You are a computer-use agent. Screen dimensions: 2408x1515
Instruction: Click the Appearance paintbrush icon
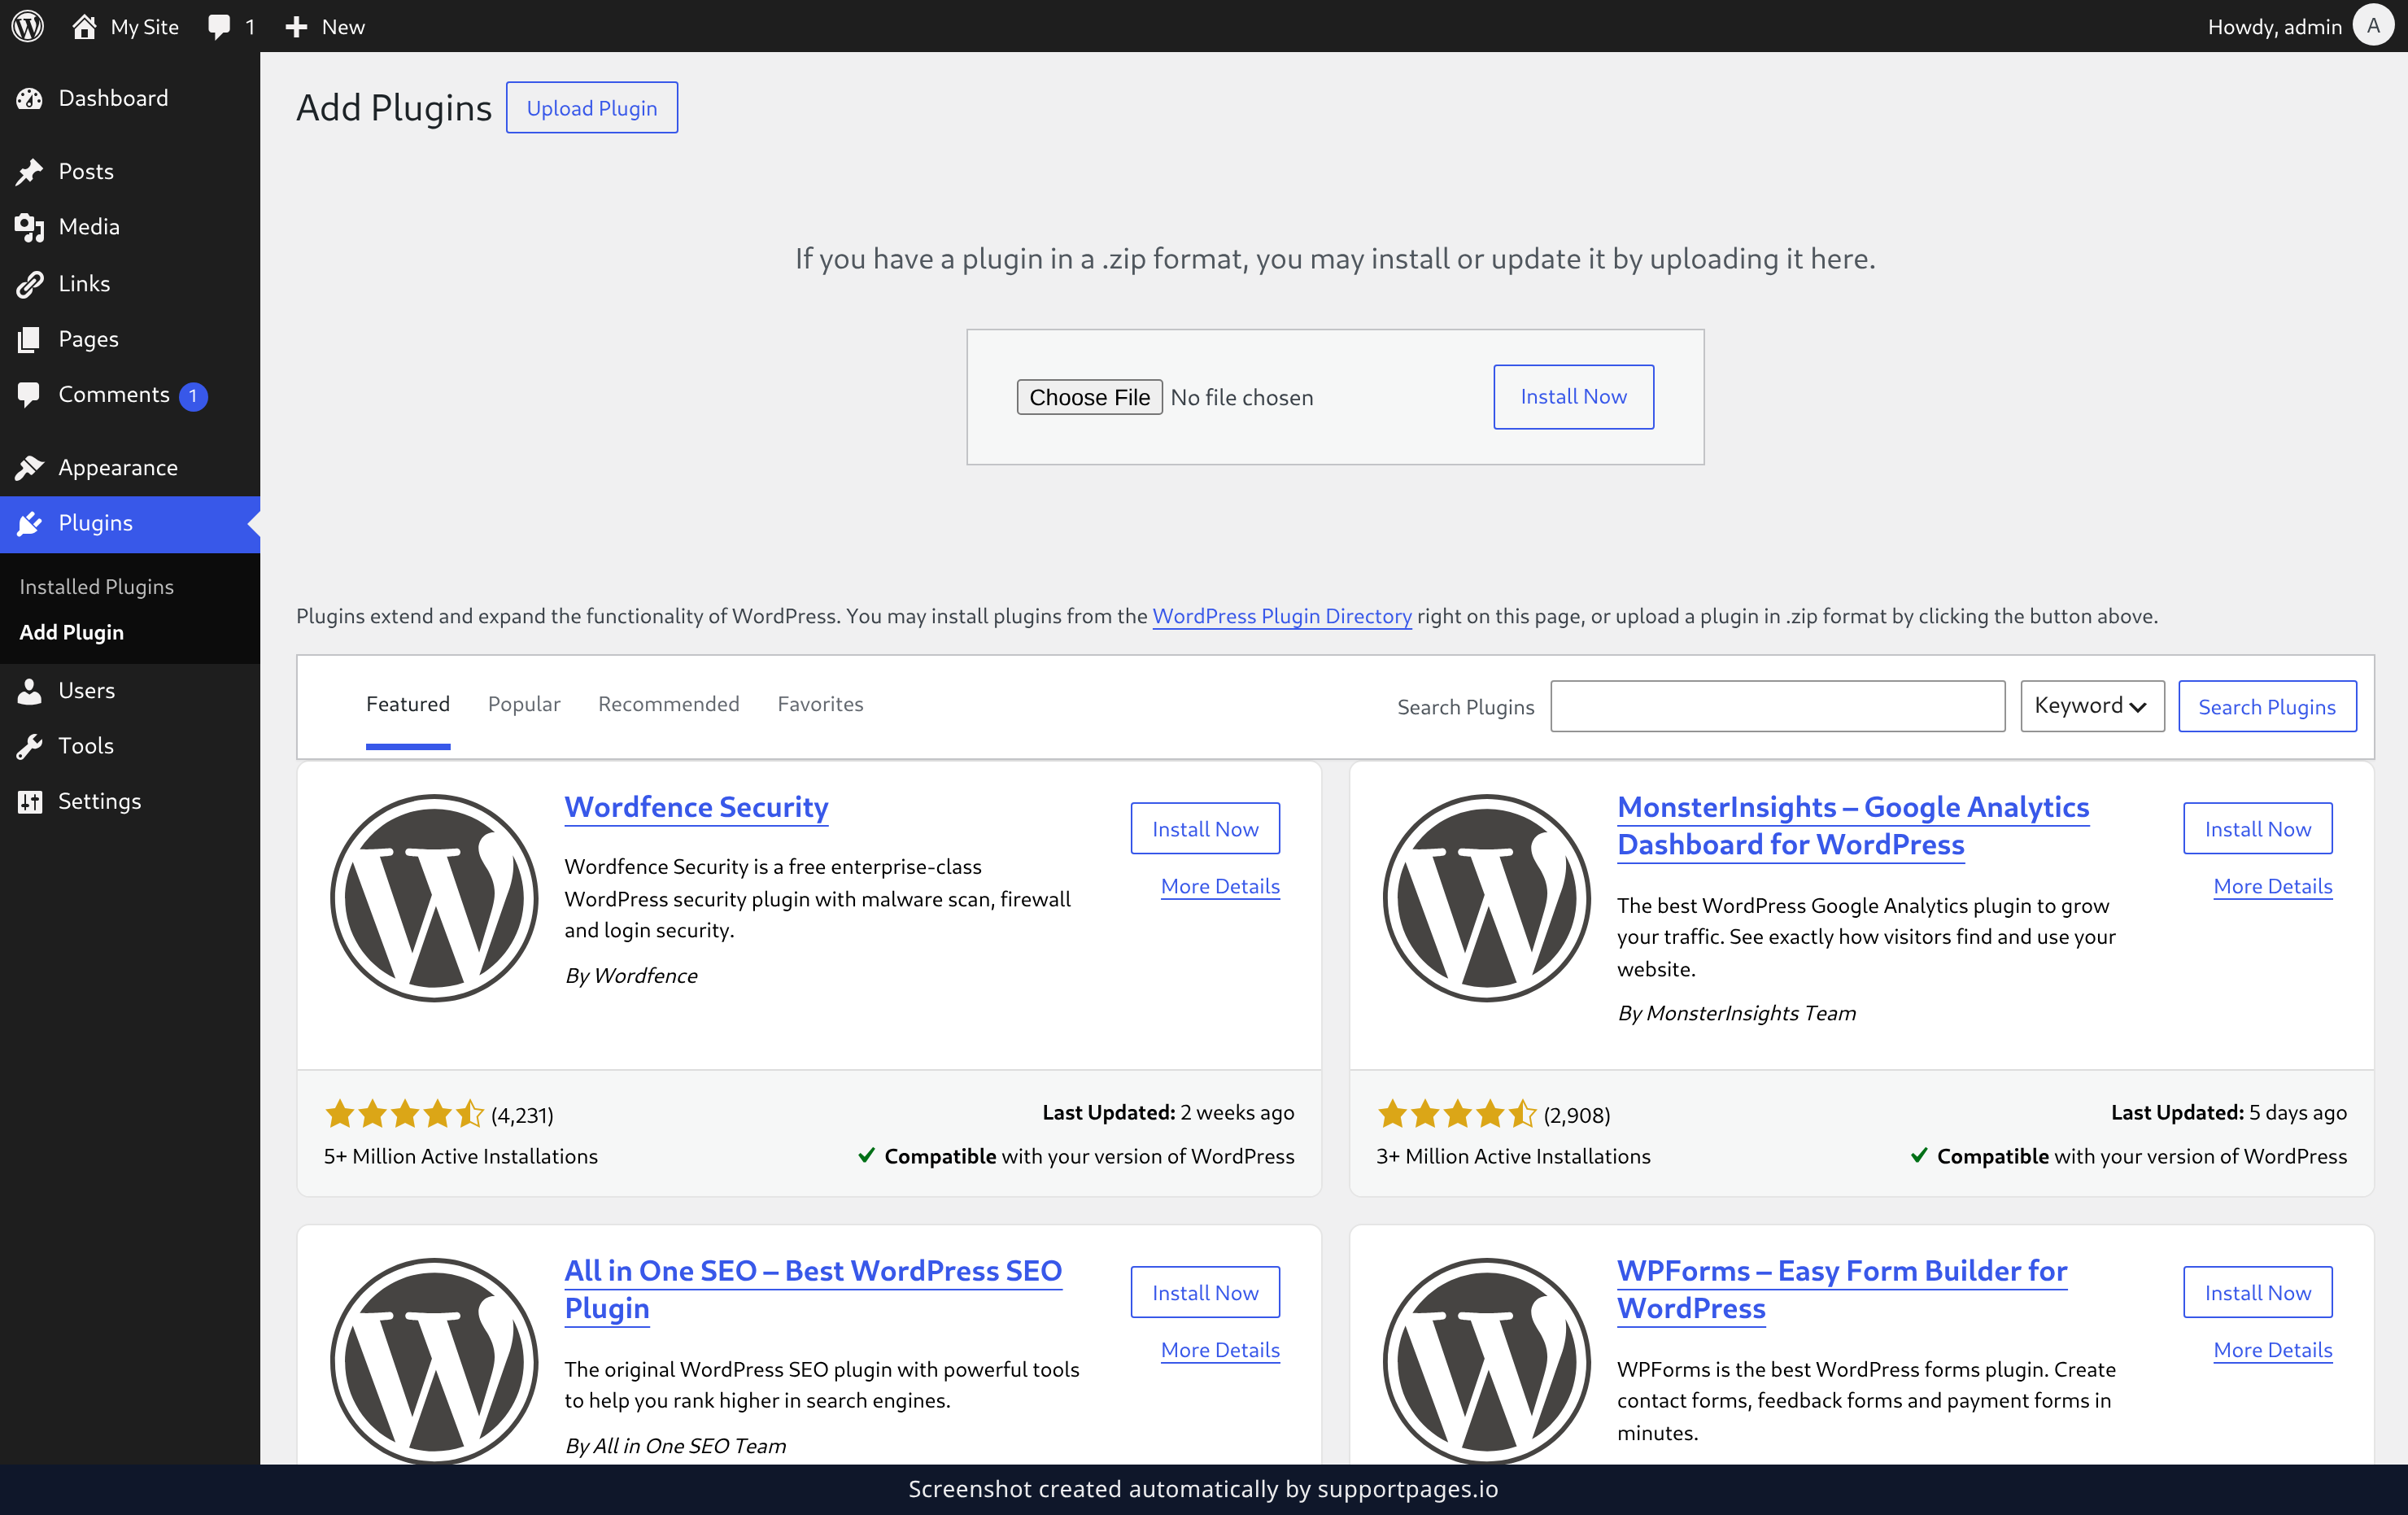pyautogui.click(x=30, y=467)
